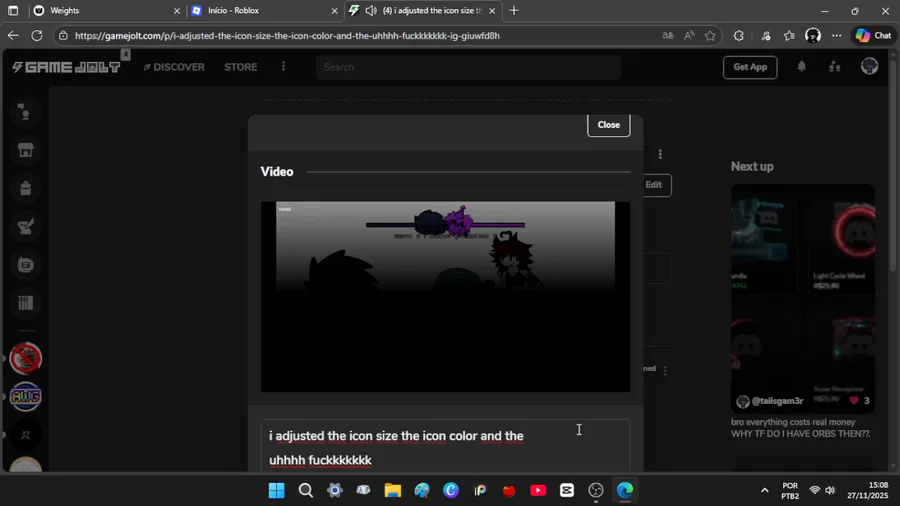Toggle read aloud icon in address bar

689,36
